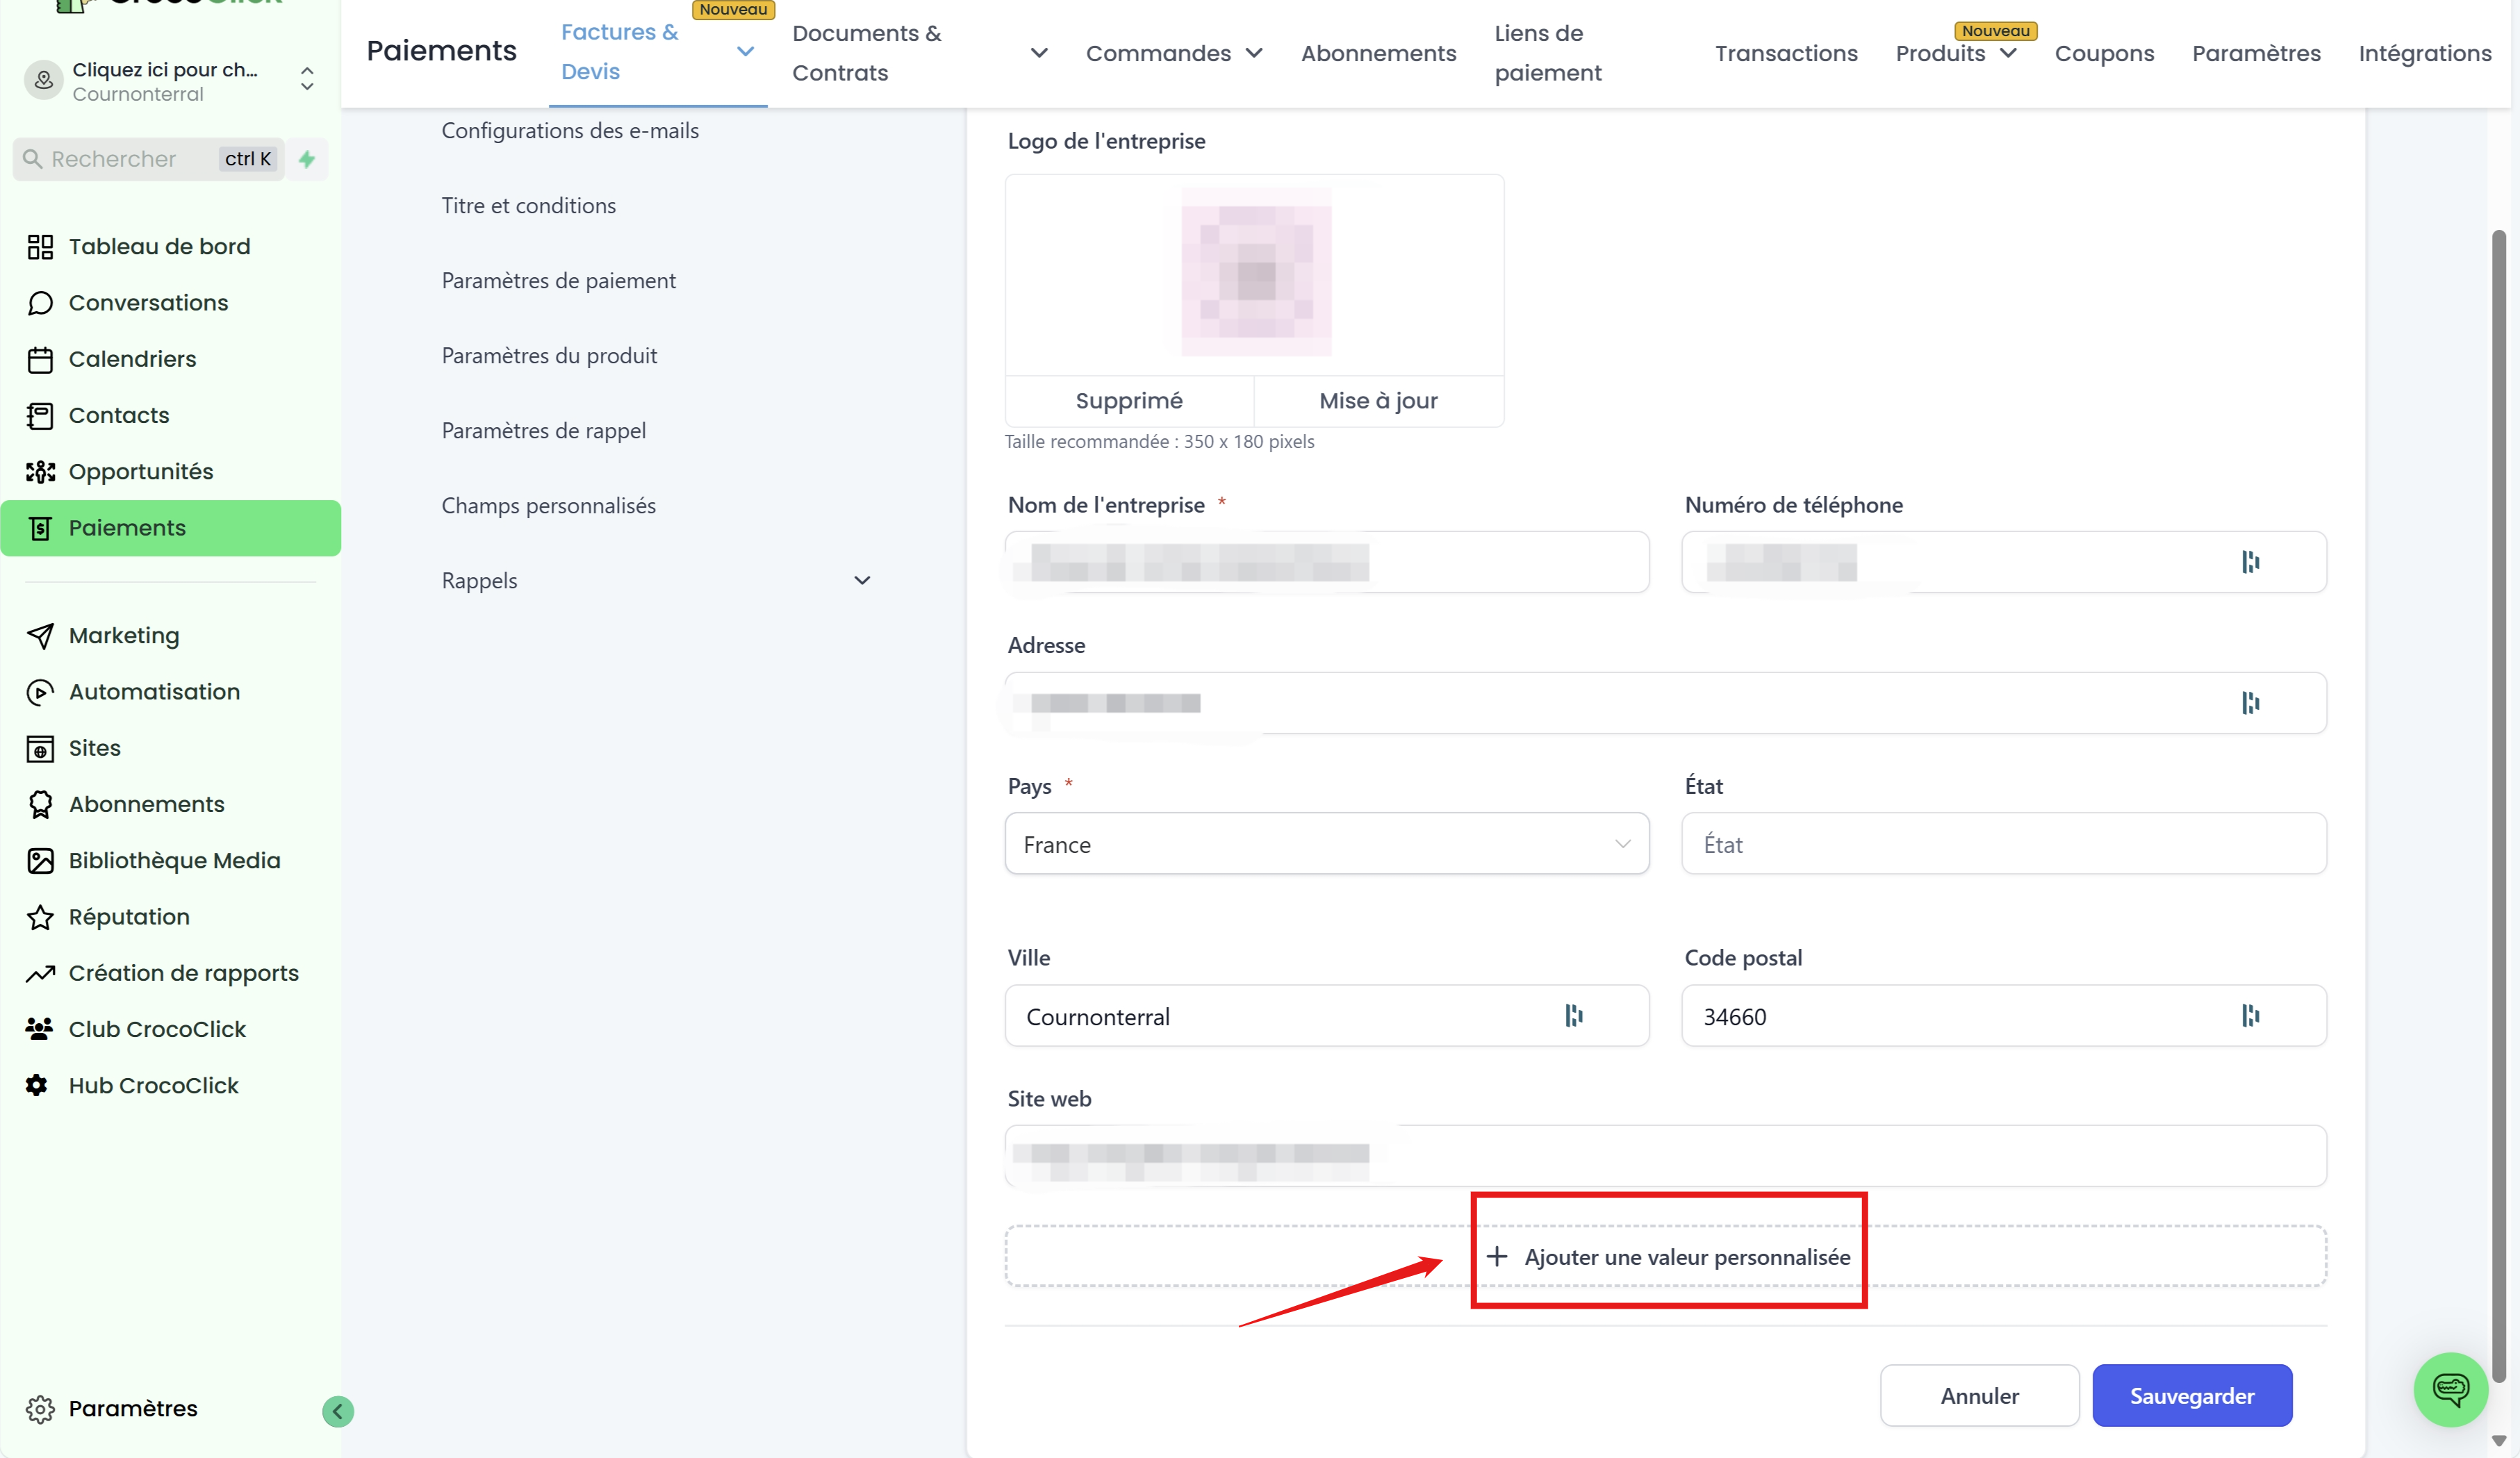Open the Coupons tab

[x=2104, y=53]
